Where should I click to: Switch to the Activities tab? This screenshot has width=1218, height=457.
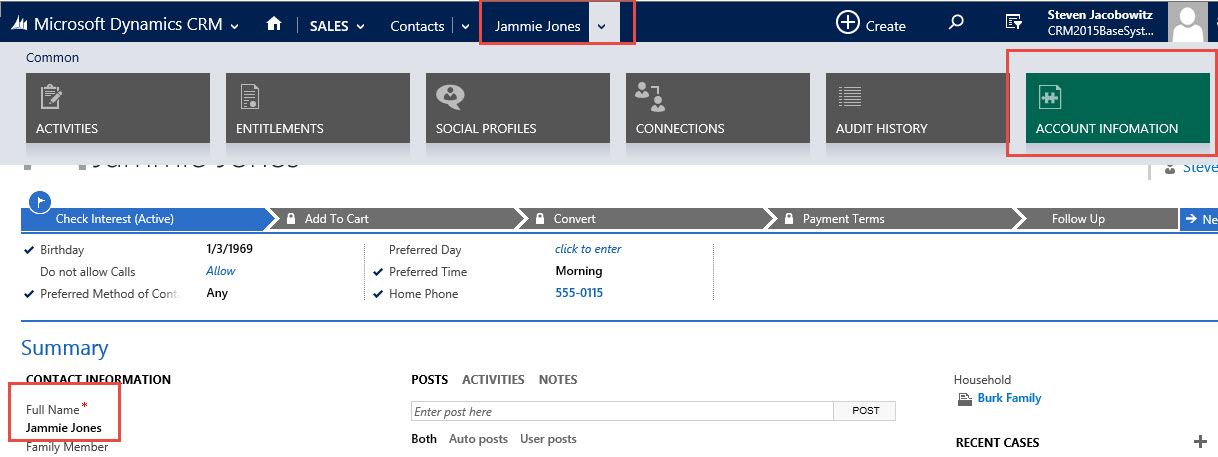[x=493, y=380]
